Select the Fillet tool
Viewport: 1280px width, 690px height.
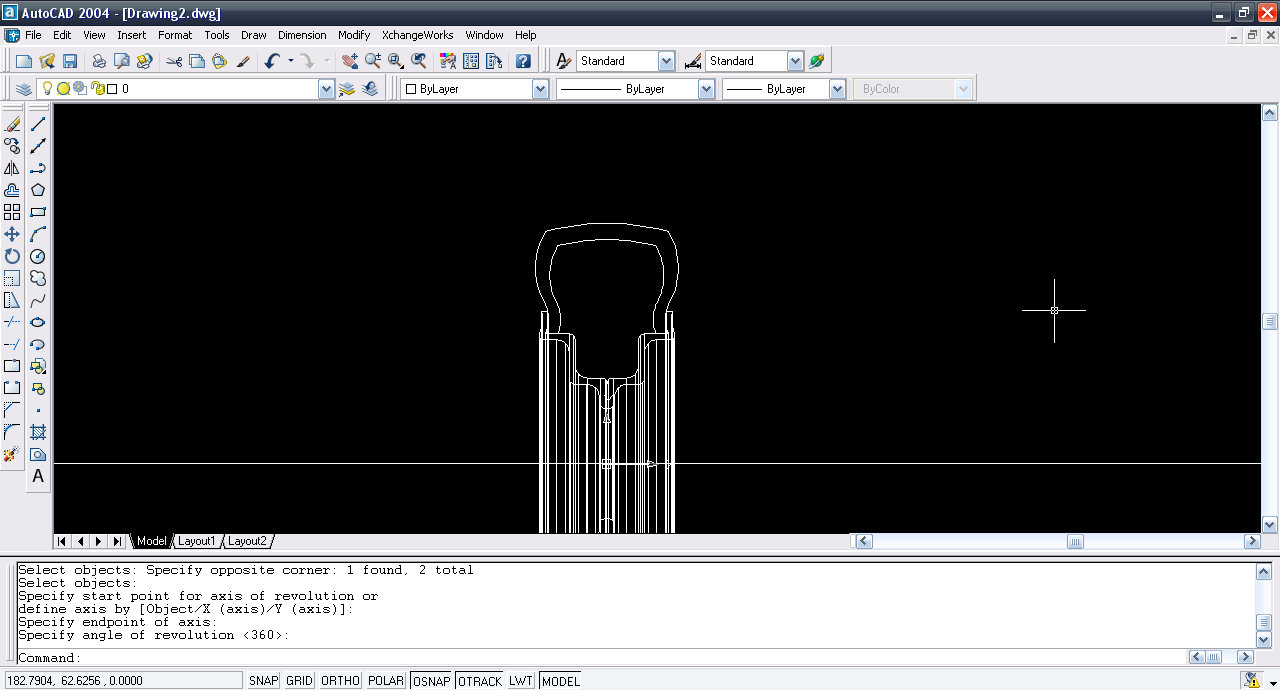pyautogui.click(x=12, y=432)
